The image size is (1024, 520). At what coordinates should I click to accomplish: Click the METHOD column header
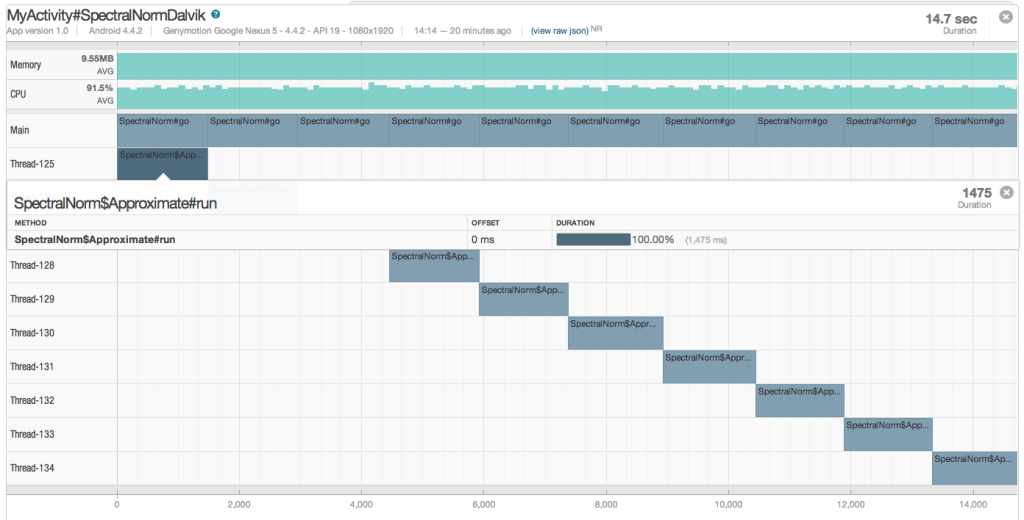pos(31,223)
